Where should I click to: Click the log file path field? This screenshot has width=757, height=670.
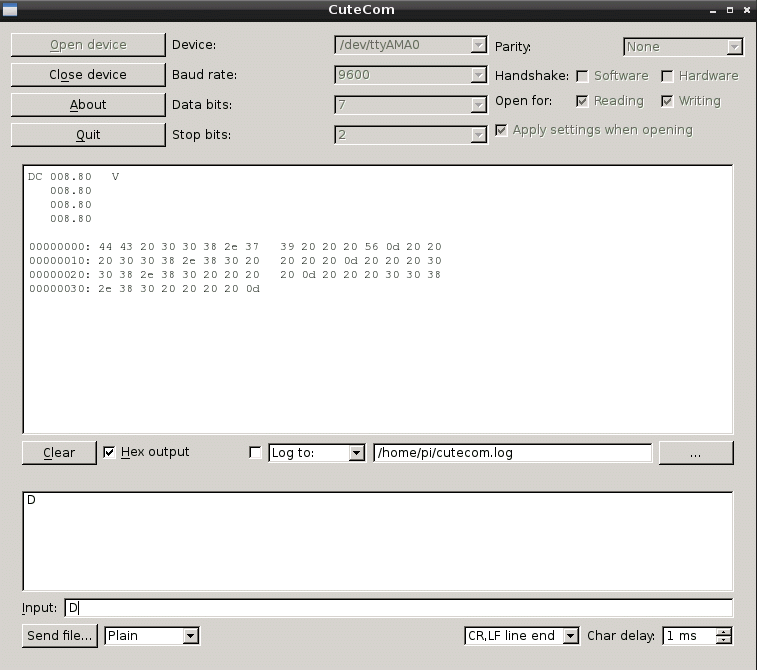tap(512, 453)
